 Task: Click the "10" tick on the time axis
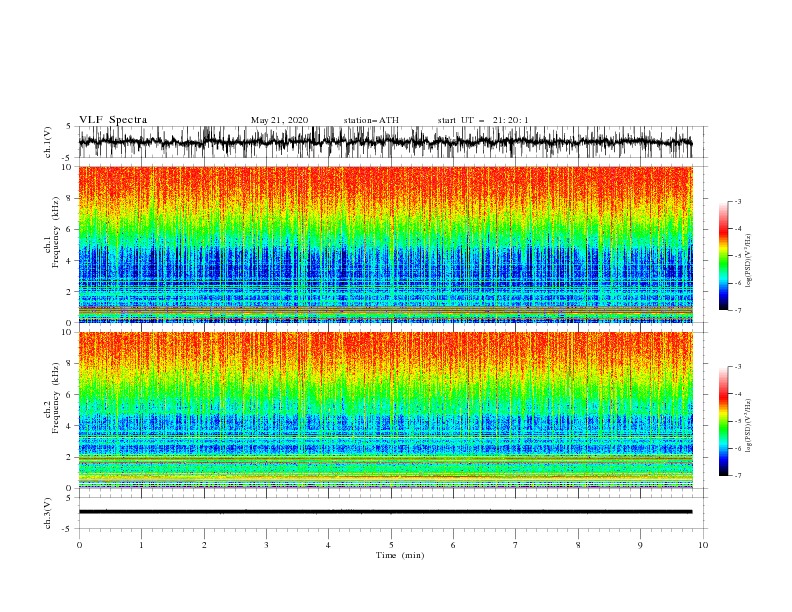click(703, 545)
